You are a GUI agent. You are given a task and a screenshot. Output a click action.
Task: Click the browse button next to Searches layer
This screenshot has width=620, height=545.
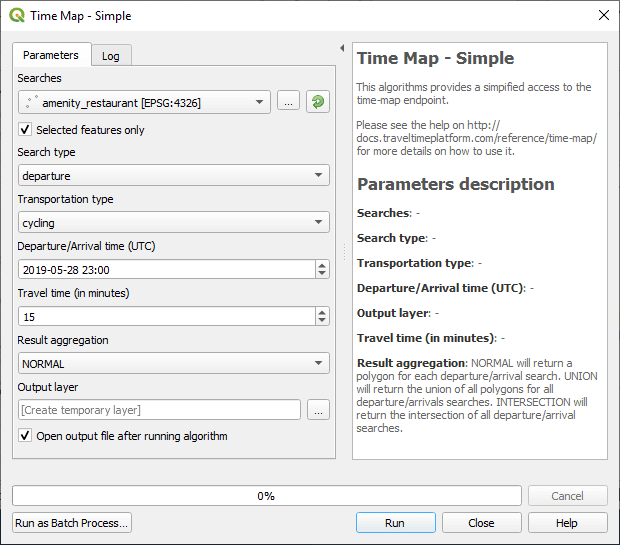(x=288, y=102)
